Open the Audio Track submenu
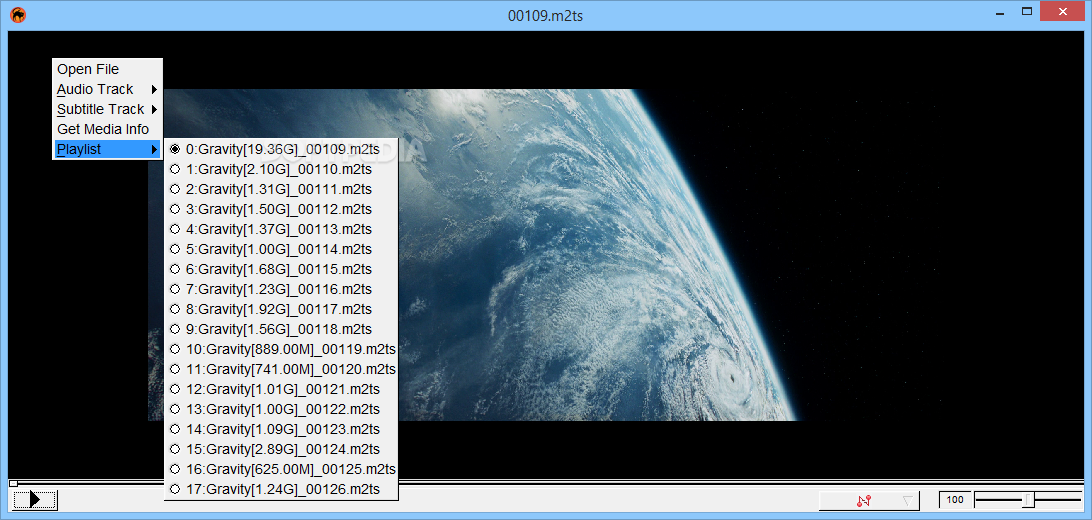 [107, 89]
